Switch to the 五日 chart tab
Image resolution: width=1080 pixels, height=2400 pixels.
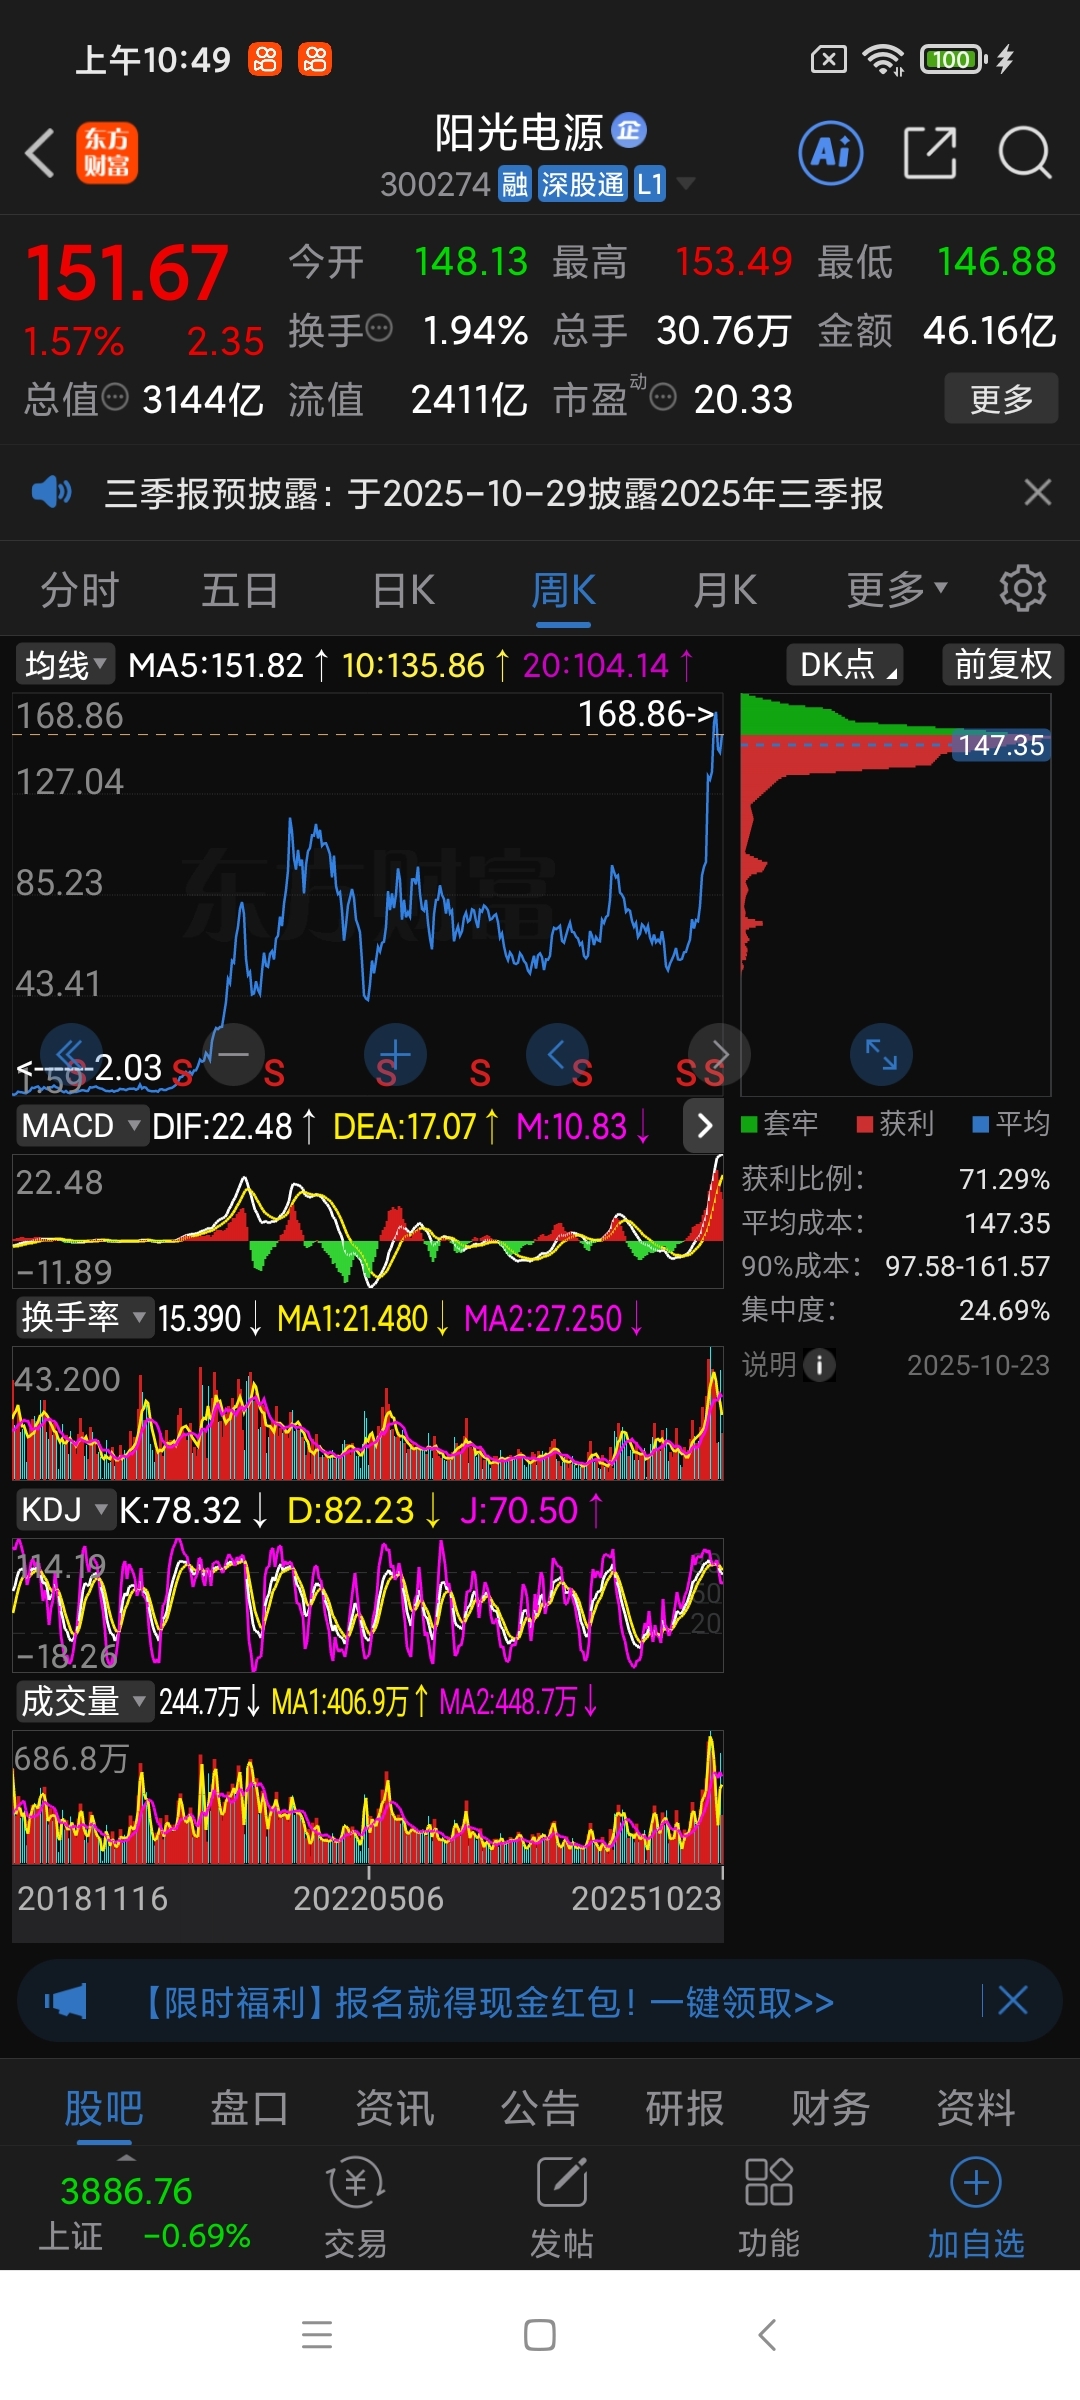pos(240,590)
